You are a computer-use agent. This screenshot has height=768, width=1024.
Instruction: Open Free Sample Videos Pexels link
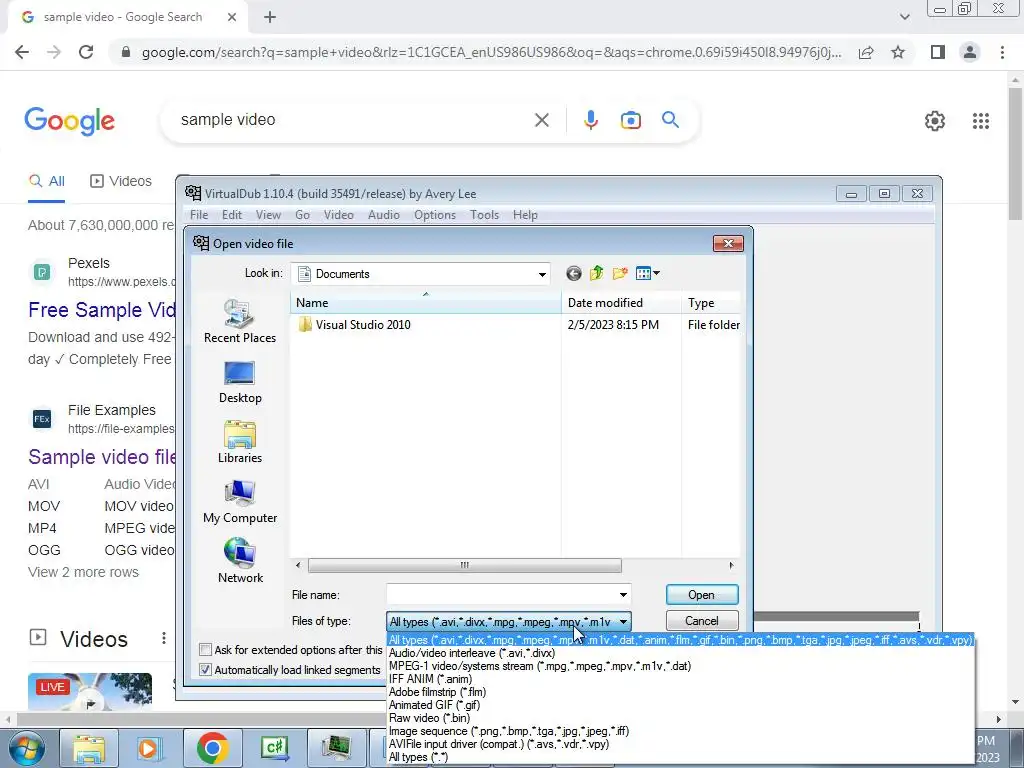[101, 310]
